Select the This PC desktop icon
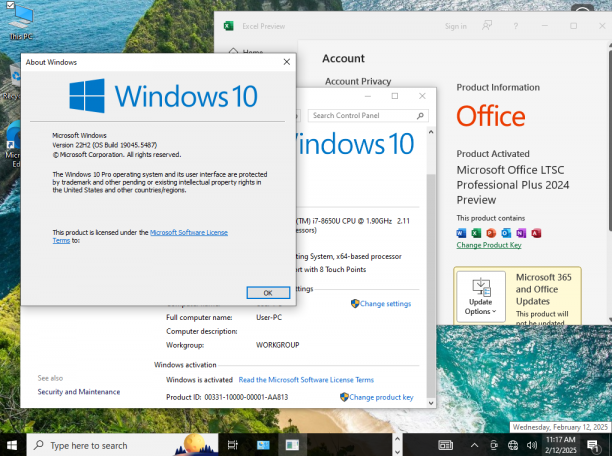This screenshot has height=456, width=612. tap(21, 22)
